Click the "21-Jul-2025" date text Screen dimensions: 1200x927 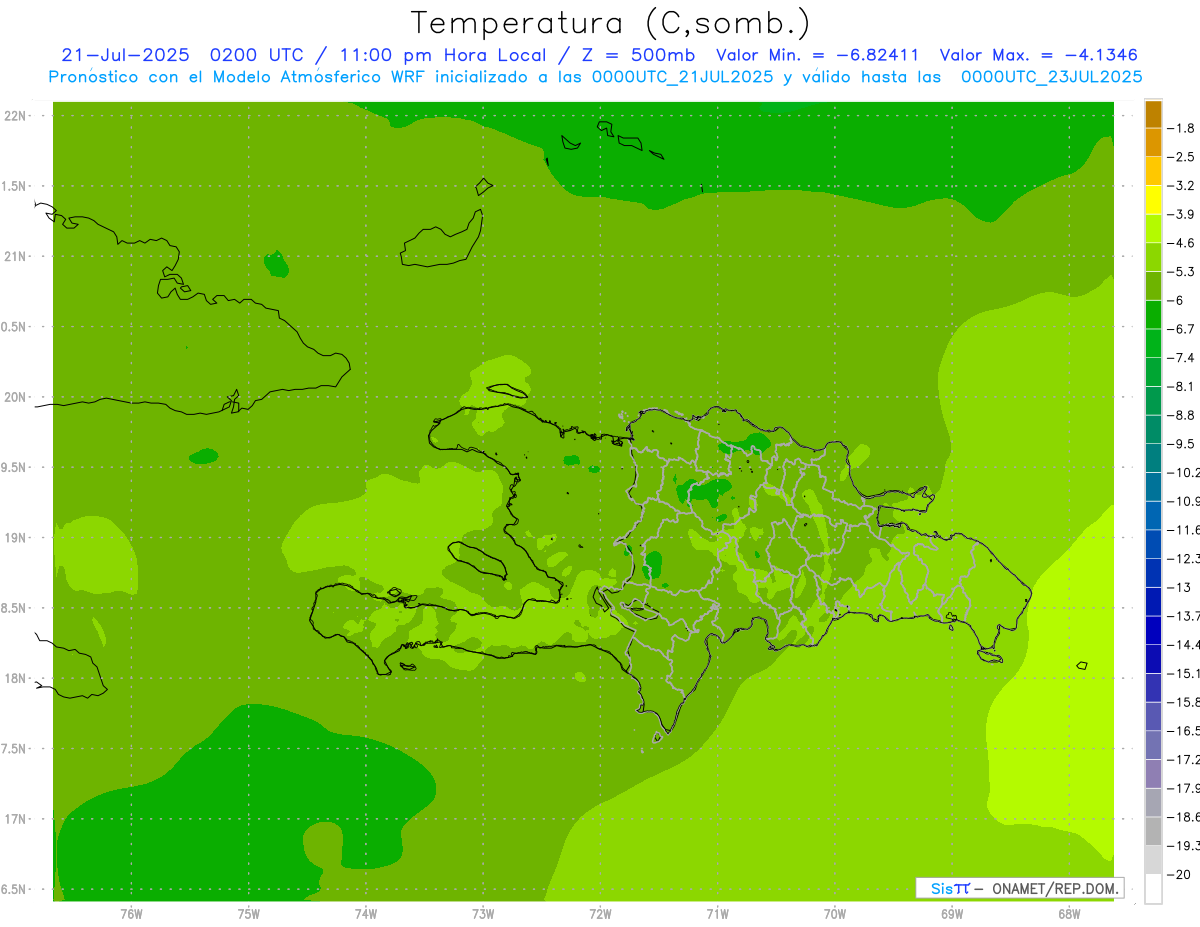point(124,55)
